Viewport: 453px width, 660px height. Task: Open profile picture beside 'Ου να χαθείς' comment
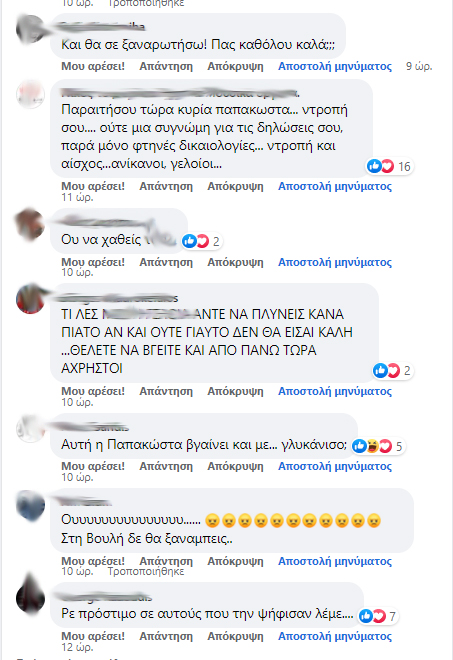[x=29, y=224]
